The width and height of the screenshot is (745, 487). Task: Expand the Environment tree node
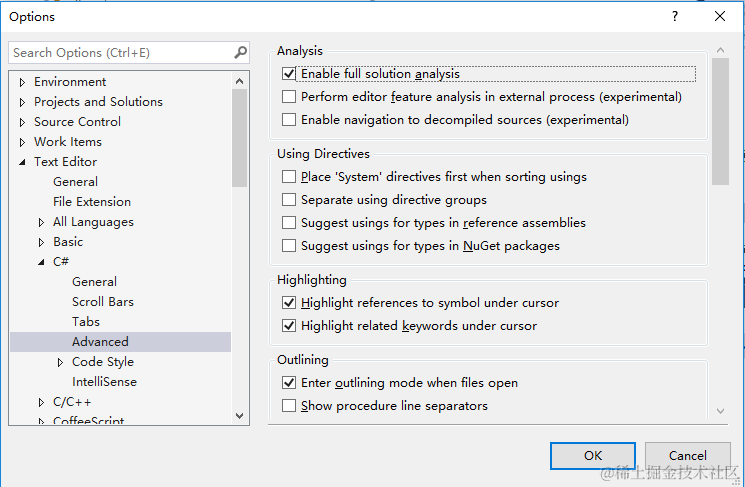(22, 82)
